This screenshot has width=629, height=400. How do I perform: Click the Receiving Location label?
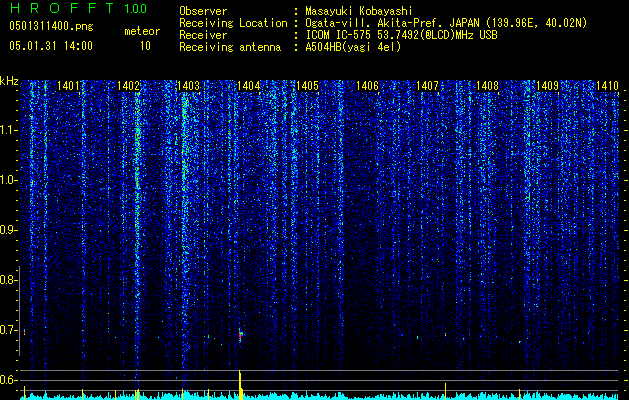pyautogui.click(x=233, y=23)
